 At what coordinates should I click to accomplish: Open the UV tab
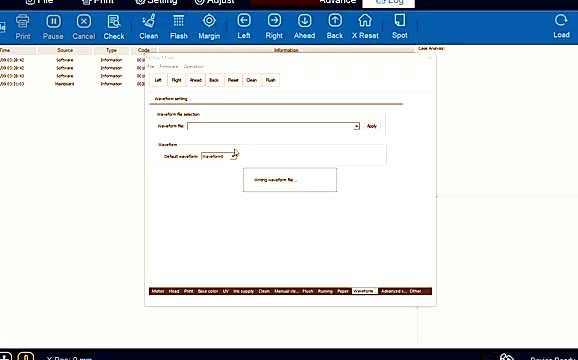[x=226, y=291]
